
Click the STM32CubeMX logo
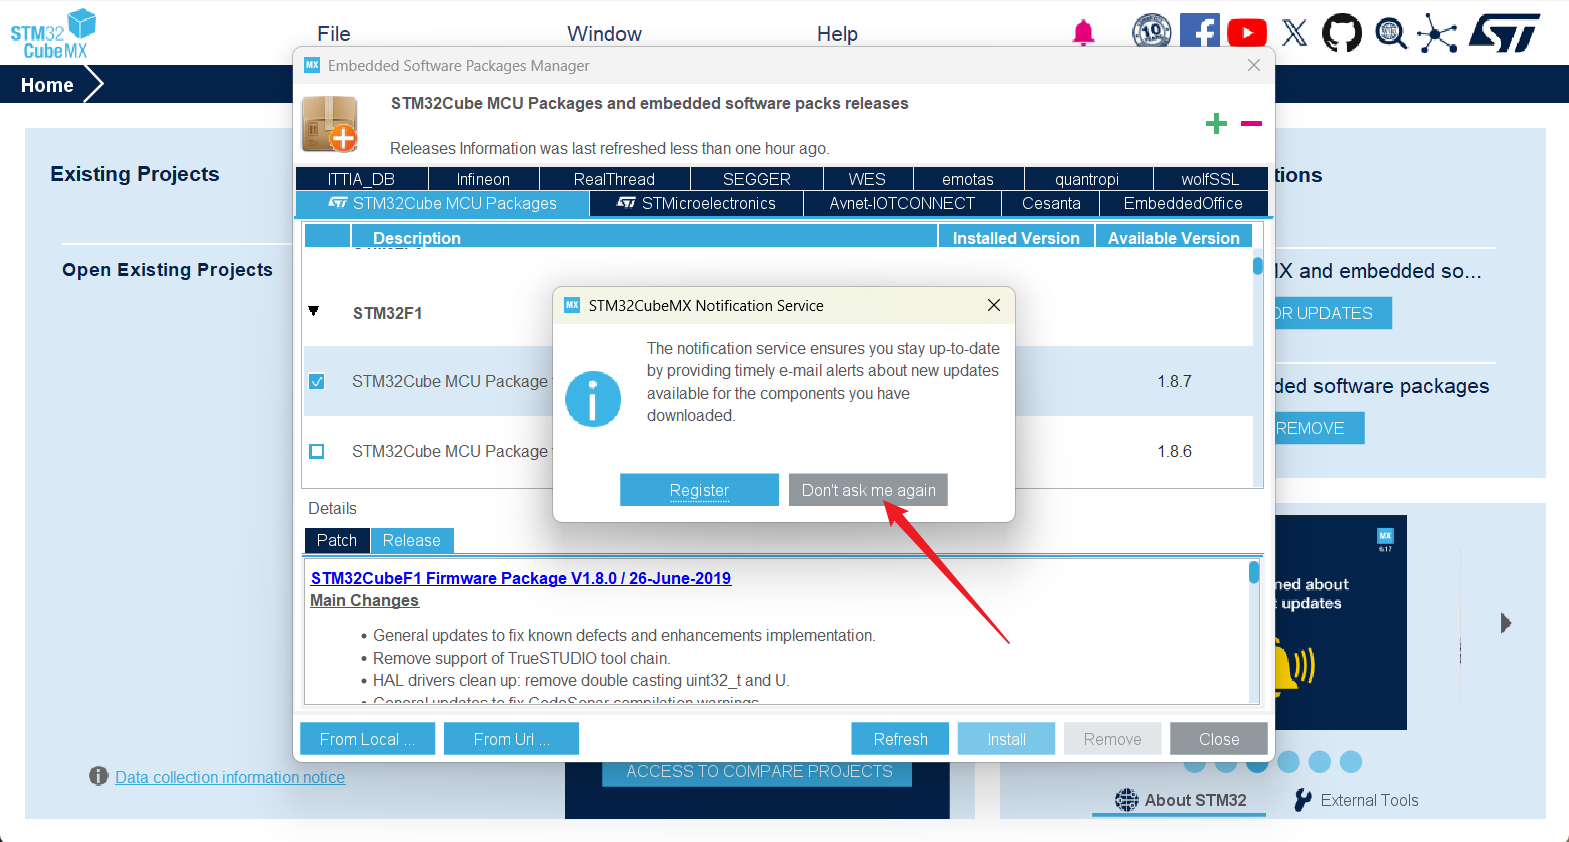pos(53,34)
